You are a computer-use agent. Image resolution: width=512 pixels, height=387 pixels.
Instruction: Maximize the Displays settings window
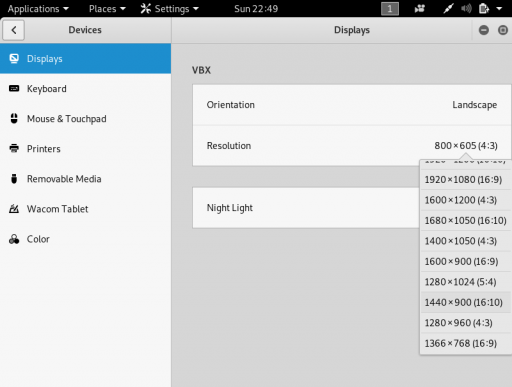[x=503, y=30]
